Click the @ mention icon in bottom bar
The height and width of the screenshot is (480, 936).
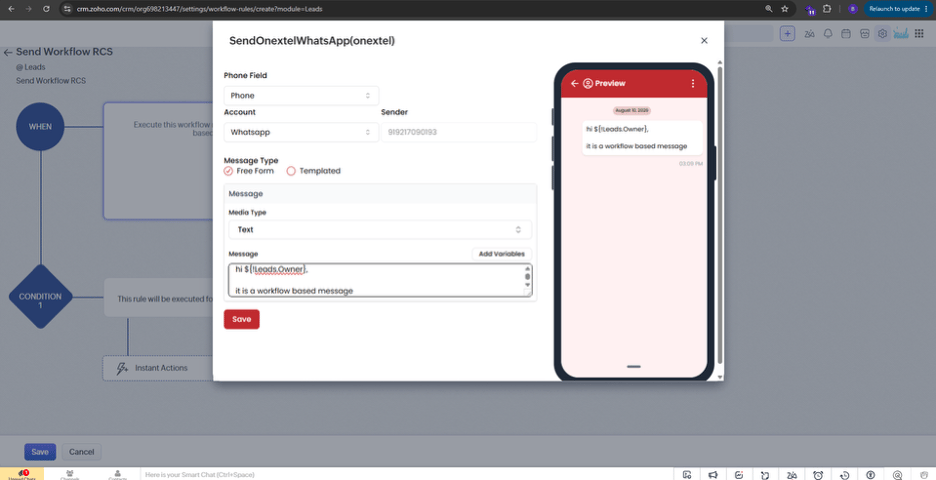897,475
